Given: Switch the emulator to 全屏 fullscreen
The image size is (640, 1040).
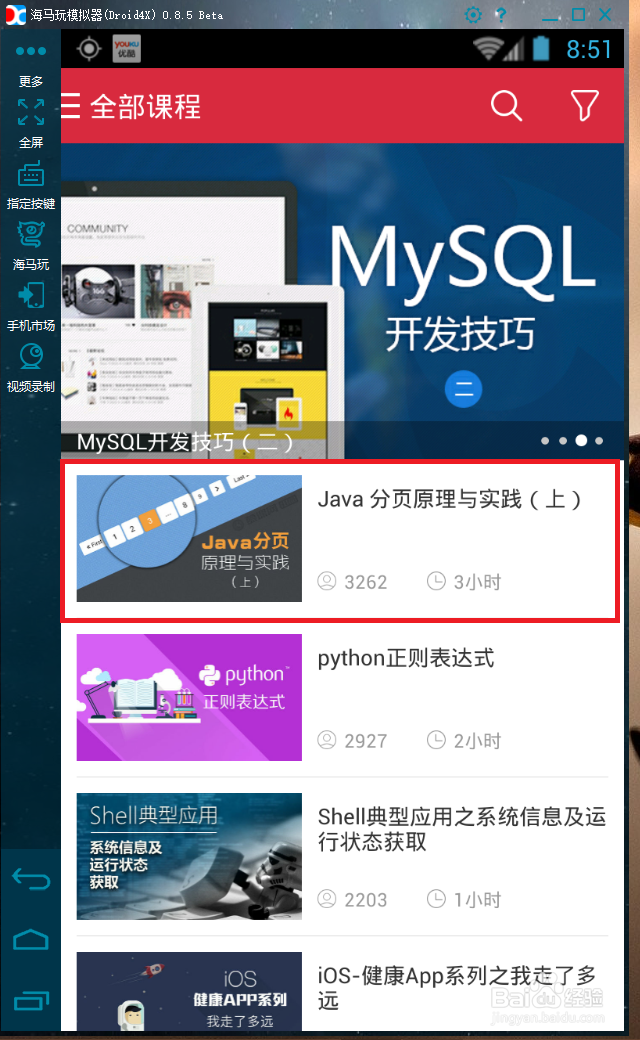Looking at the screenshot, I should (31, 123).
